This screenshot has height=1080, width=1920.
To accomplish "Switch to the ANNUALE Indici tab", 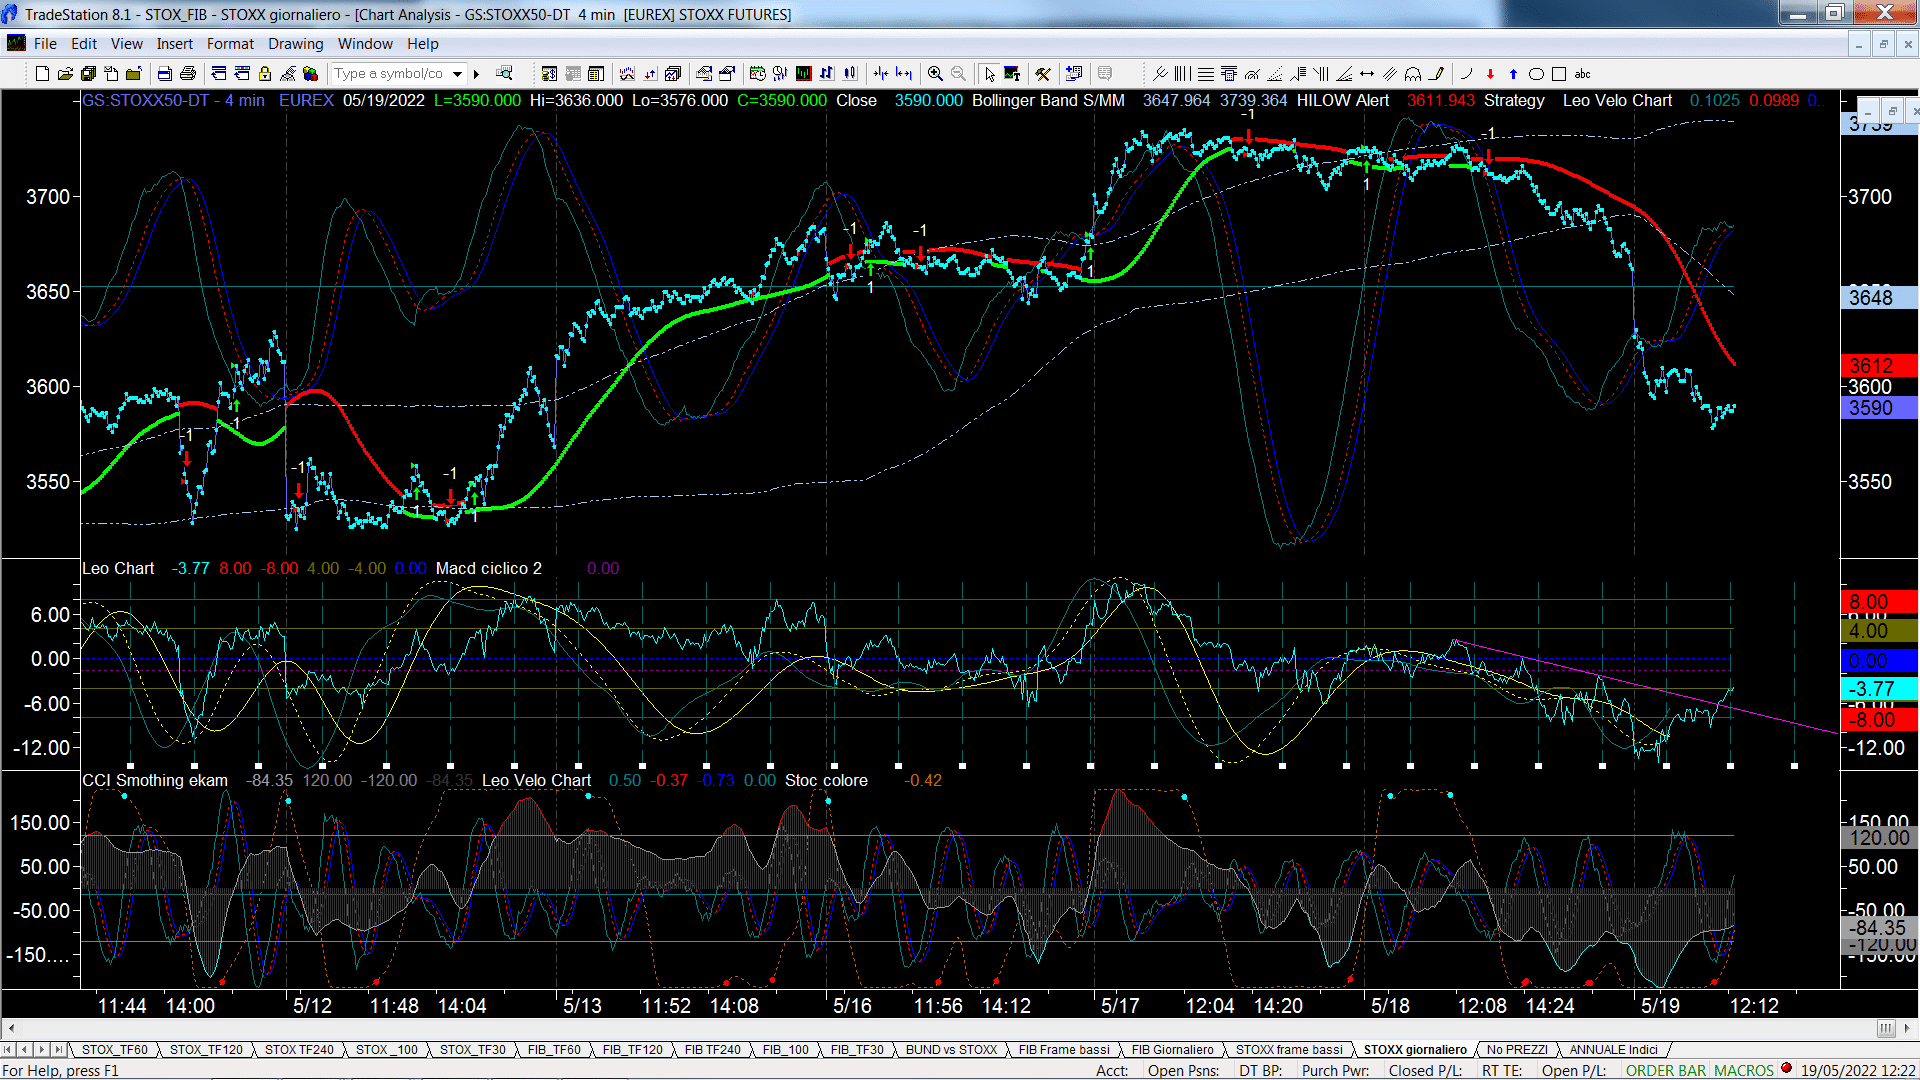I will 1613,1049.
